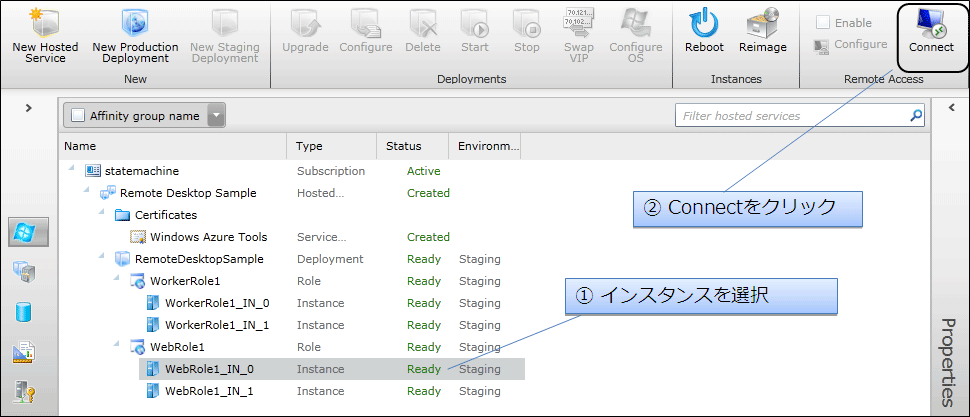This screenshot has width=970, height=417.
Task: Toggle the Remote Access Enable checkbox
Action: [823, 23]
